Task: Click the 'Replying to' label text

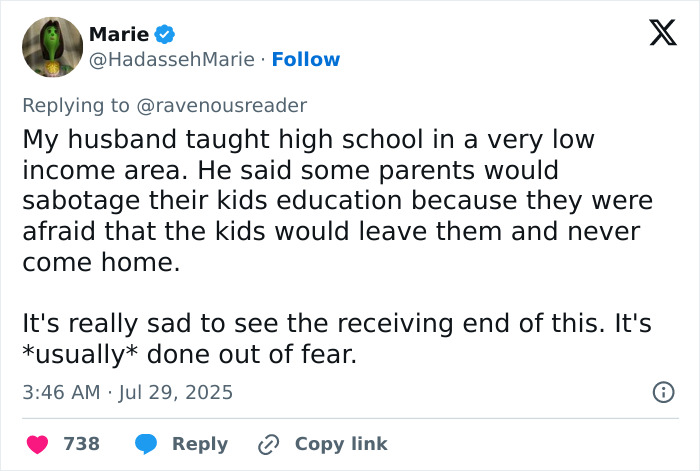Action: pyautogui.click(x=76, y=106)
